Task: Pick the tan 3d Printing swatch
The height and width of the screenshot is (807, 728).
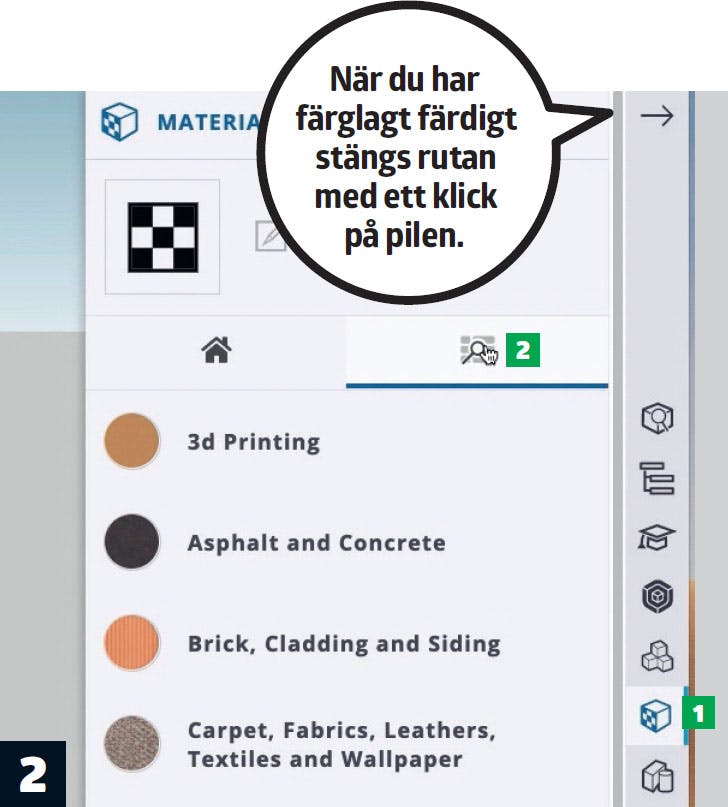Action: (132, 441)
